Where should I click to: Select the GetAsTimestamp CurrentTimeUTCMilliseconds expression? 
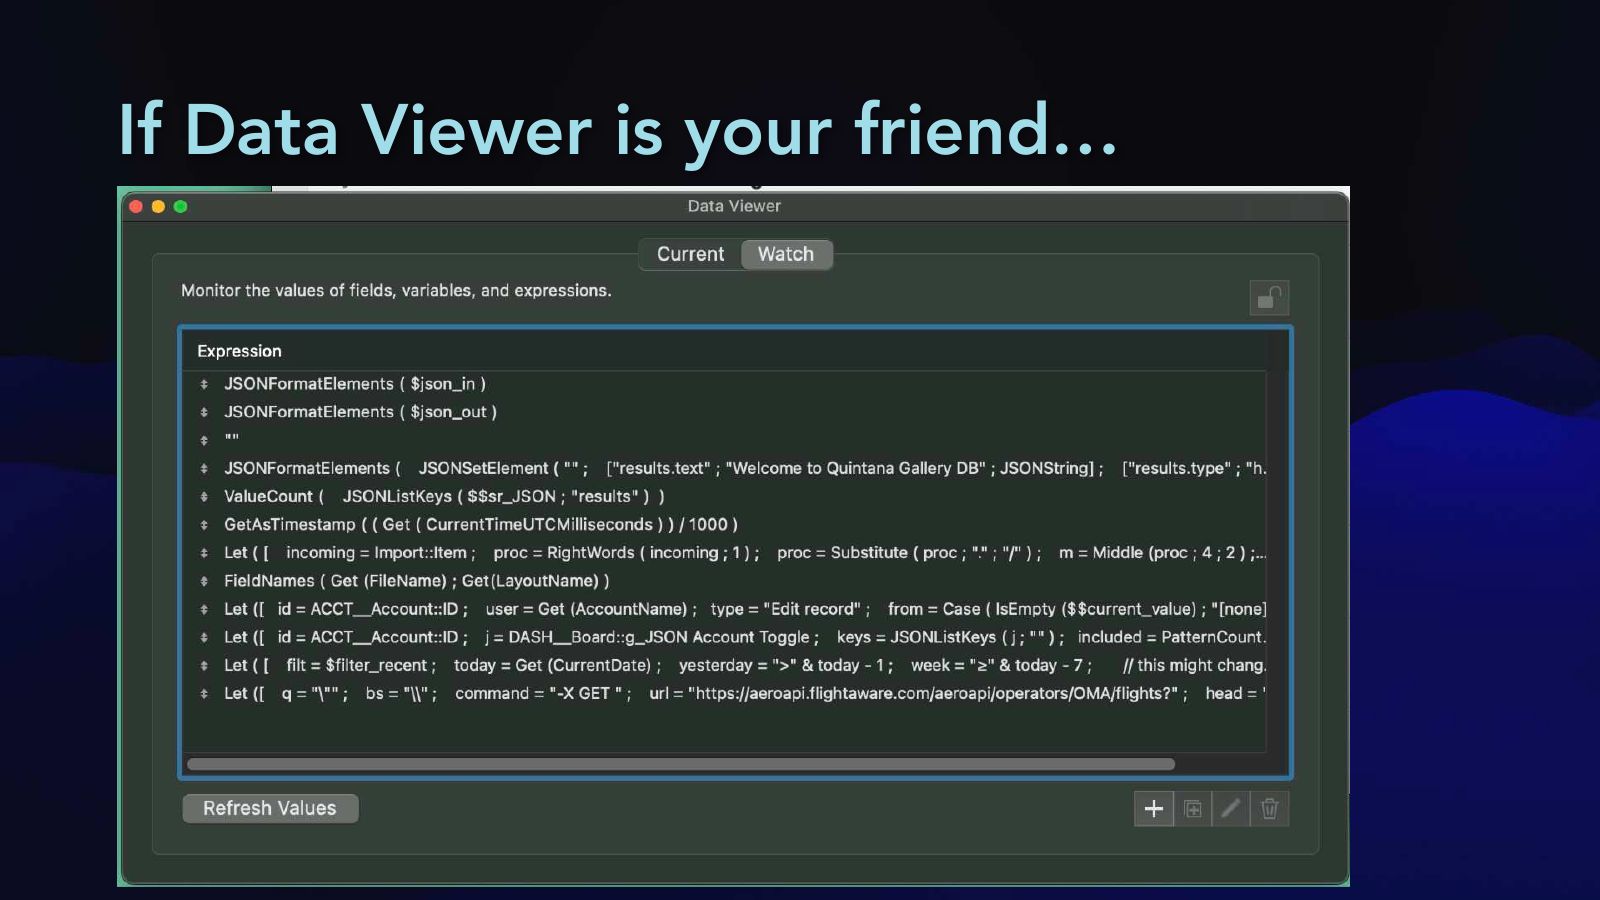pyautogui.click(x=481, y=524)
